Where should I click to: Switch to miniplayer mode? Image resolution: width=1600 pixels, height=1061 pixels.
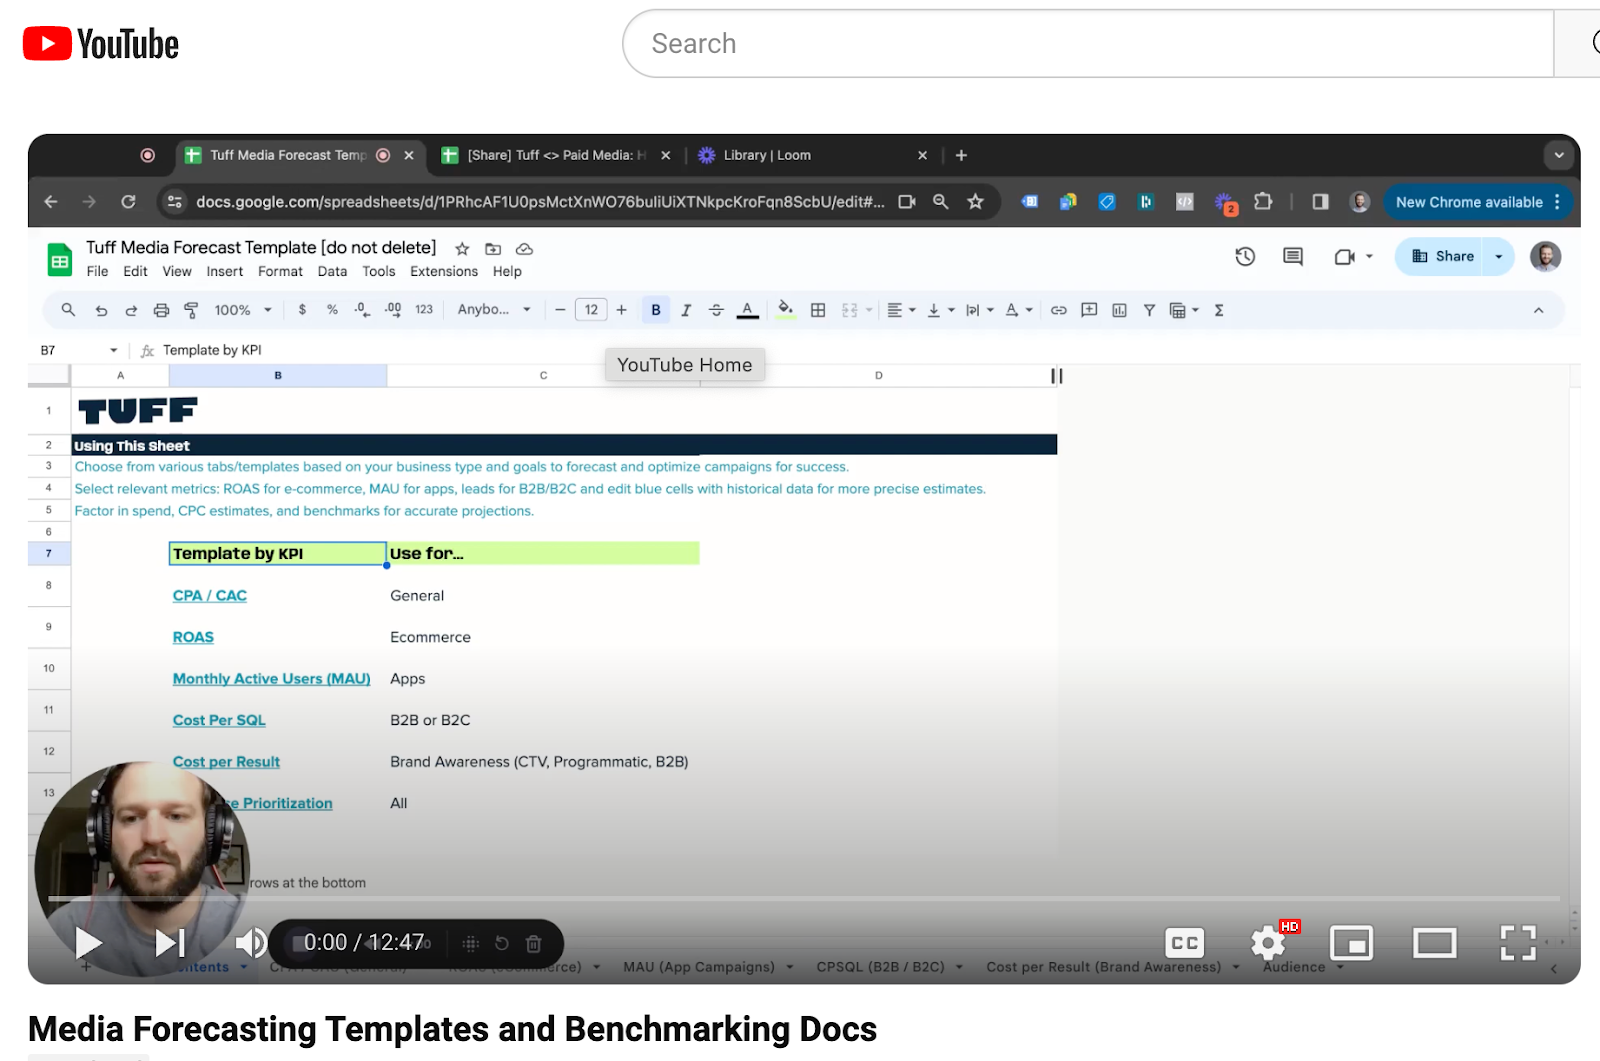[1351, 942]
